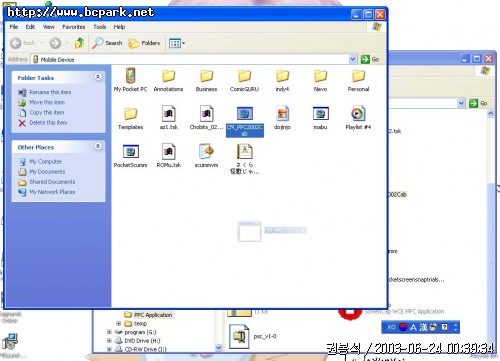Select the Business folder
Screen dimensions: 500x361
coord(206,79)
